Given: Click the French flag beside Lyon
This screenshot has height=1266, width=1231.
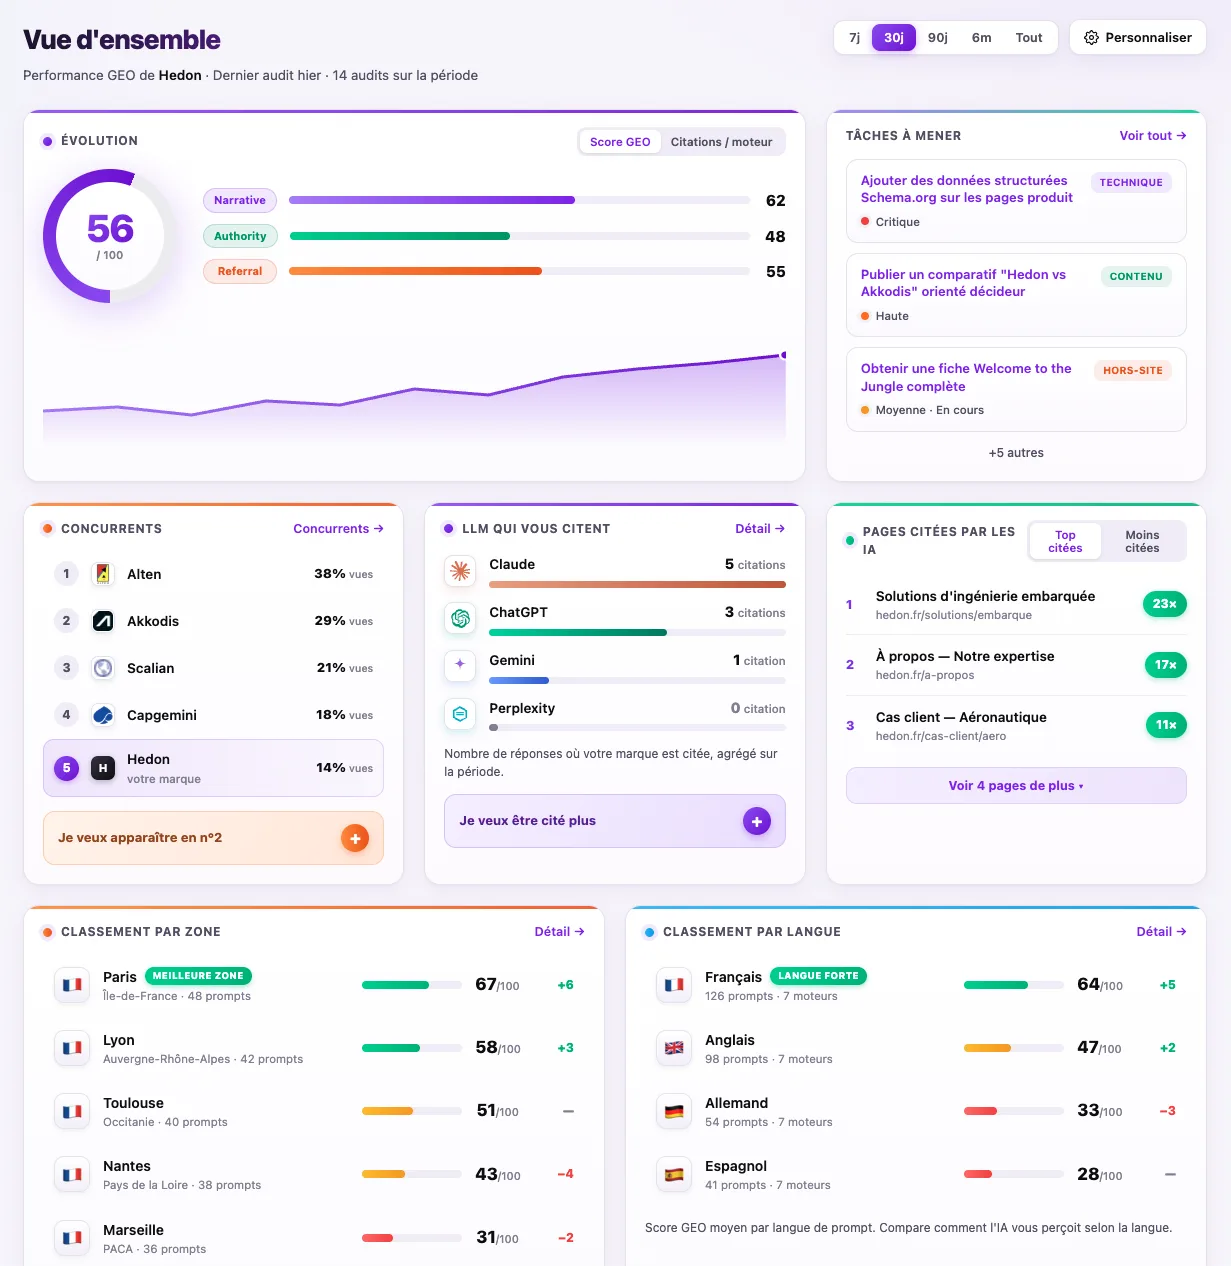Looking at the screenshot, I should [72, 1048].
